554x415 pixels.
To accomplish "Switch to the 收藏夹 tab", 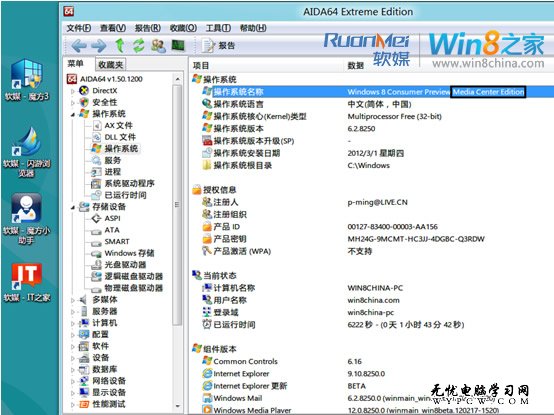I will point(111,64).
